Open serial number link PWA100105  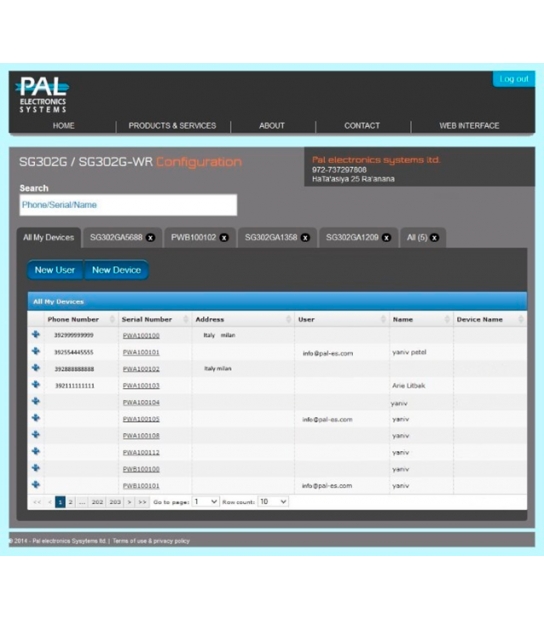click(141, 419)
